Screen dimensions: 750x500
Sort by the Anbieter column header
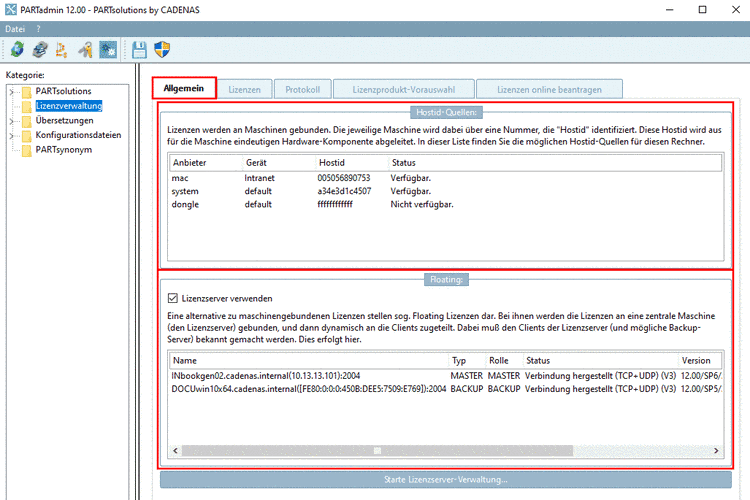click(x=206, y=163)
